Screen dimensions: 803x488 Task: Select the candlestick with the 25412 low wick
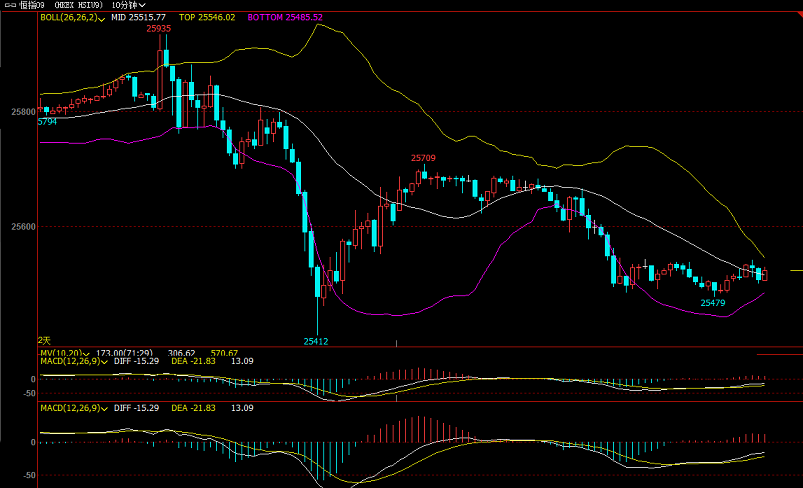tap(318, 299)
